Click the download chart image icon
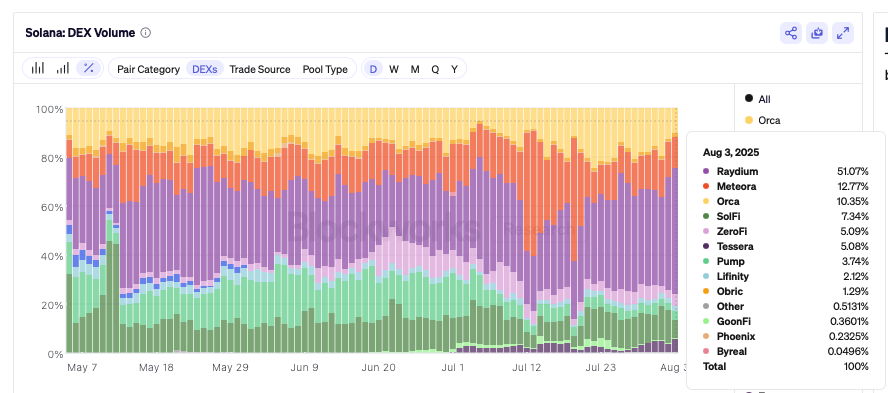 point(817,33)
